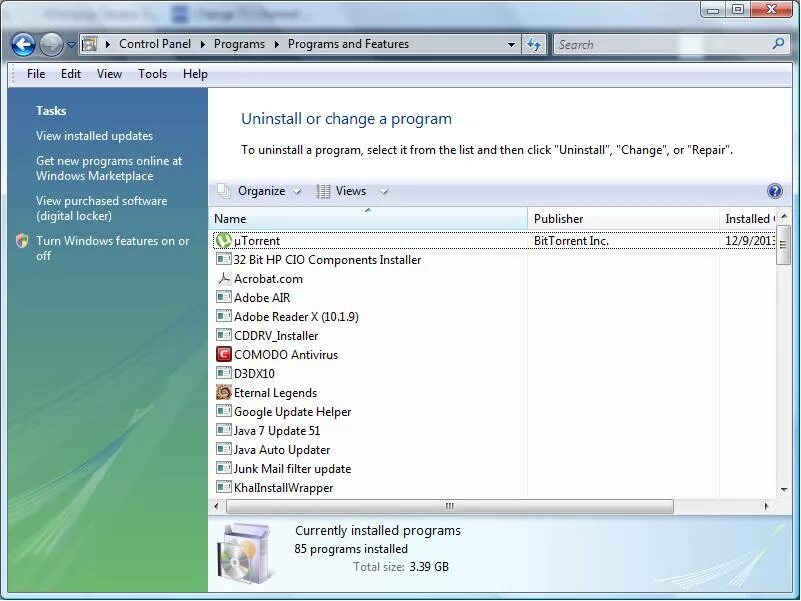The image size is (801, 601).
Task: Click the blue Help question mark icon
Action: pos(774,191)
